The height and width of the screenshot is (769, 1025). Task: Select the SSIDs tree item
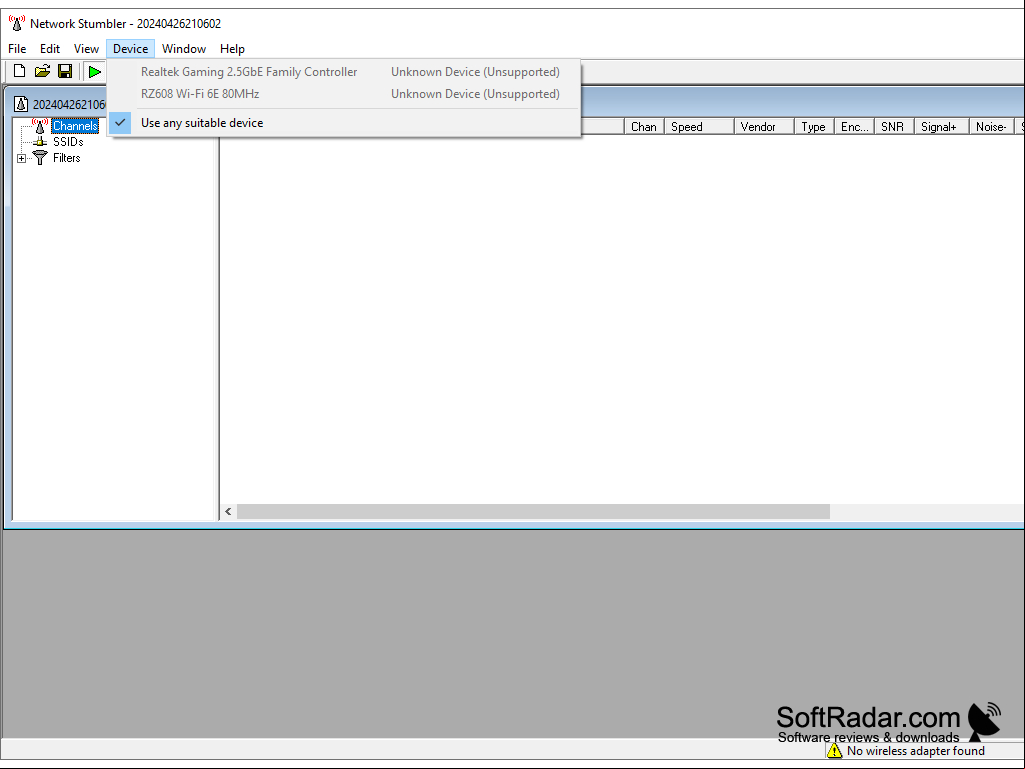pos(68,142)
